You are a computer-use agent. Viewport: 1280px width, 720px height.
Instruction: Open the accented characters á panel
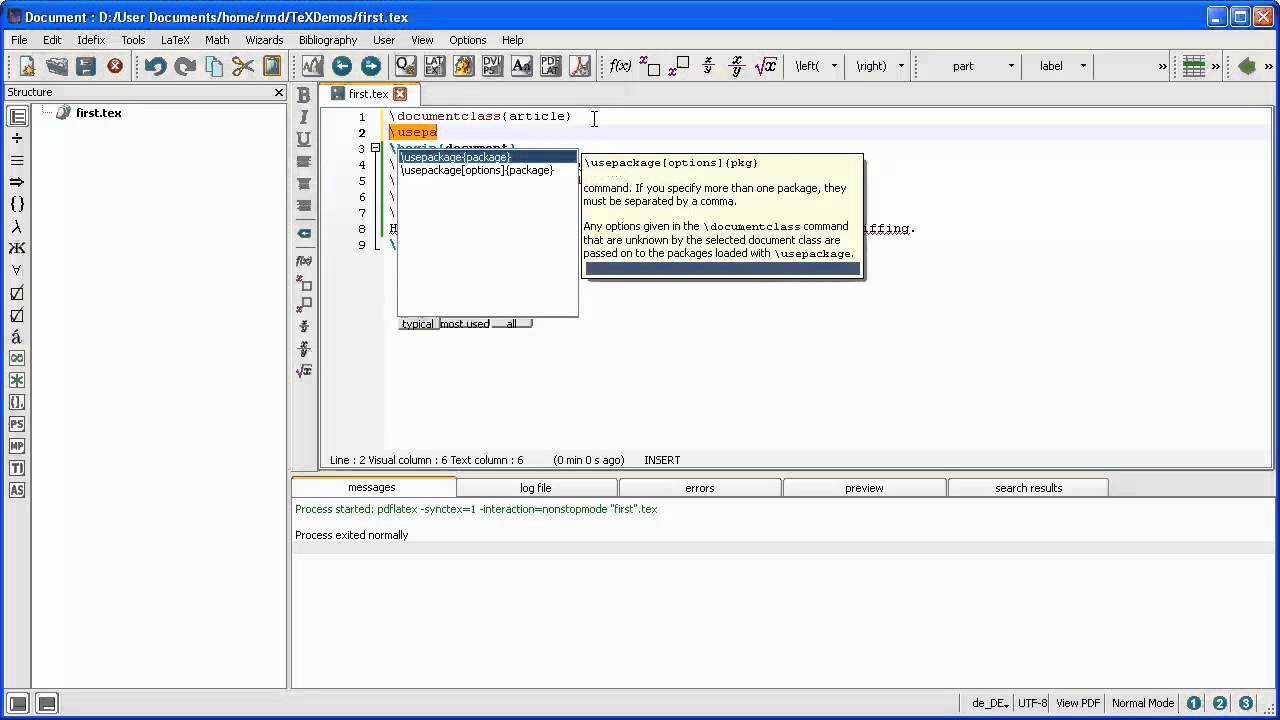point(17,337)
